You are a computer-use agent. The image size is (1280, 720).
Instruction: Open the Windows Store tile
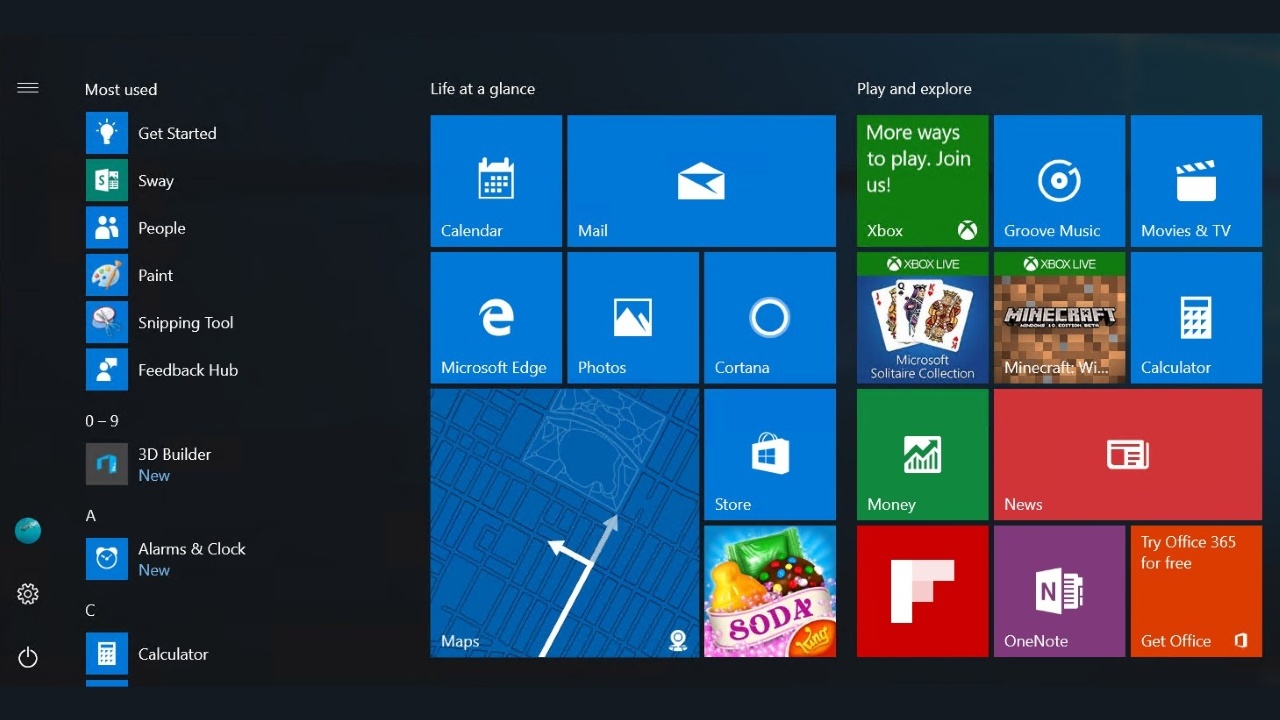[x=769, y=454]
